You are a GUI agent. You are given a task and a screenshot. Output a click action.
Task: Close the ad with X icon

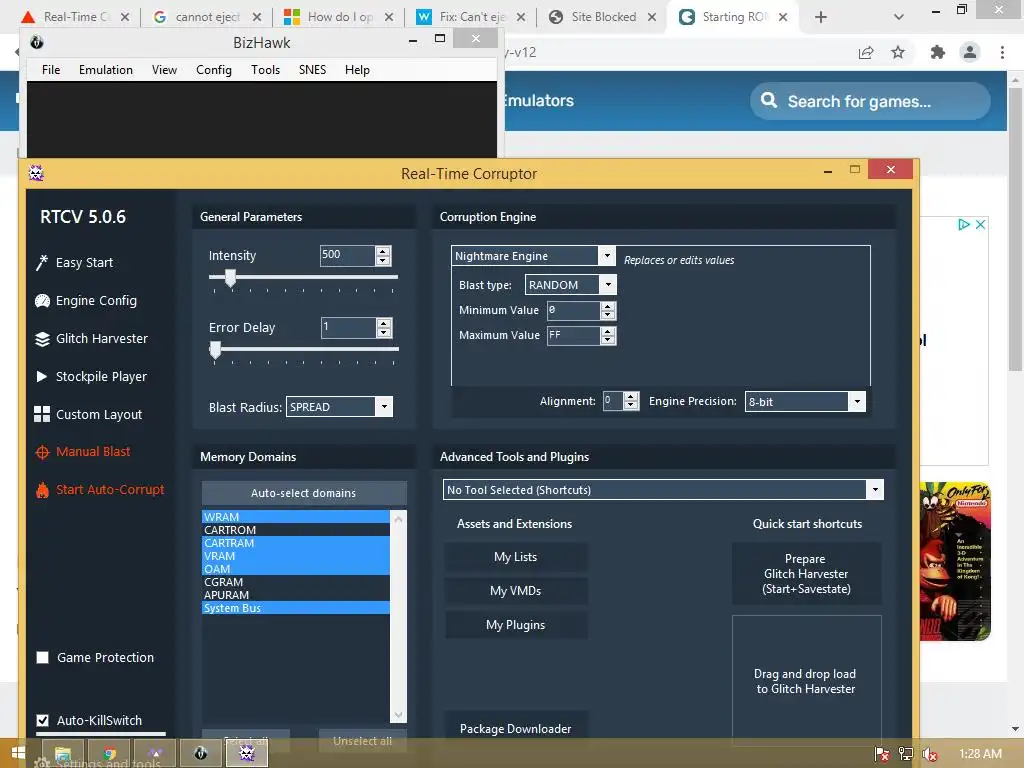pos(980,224)
